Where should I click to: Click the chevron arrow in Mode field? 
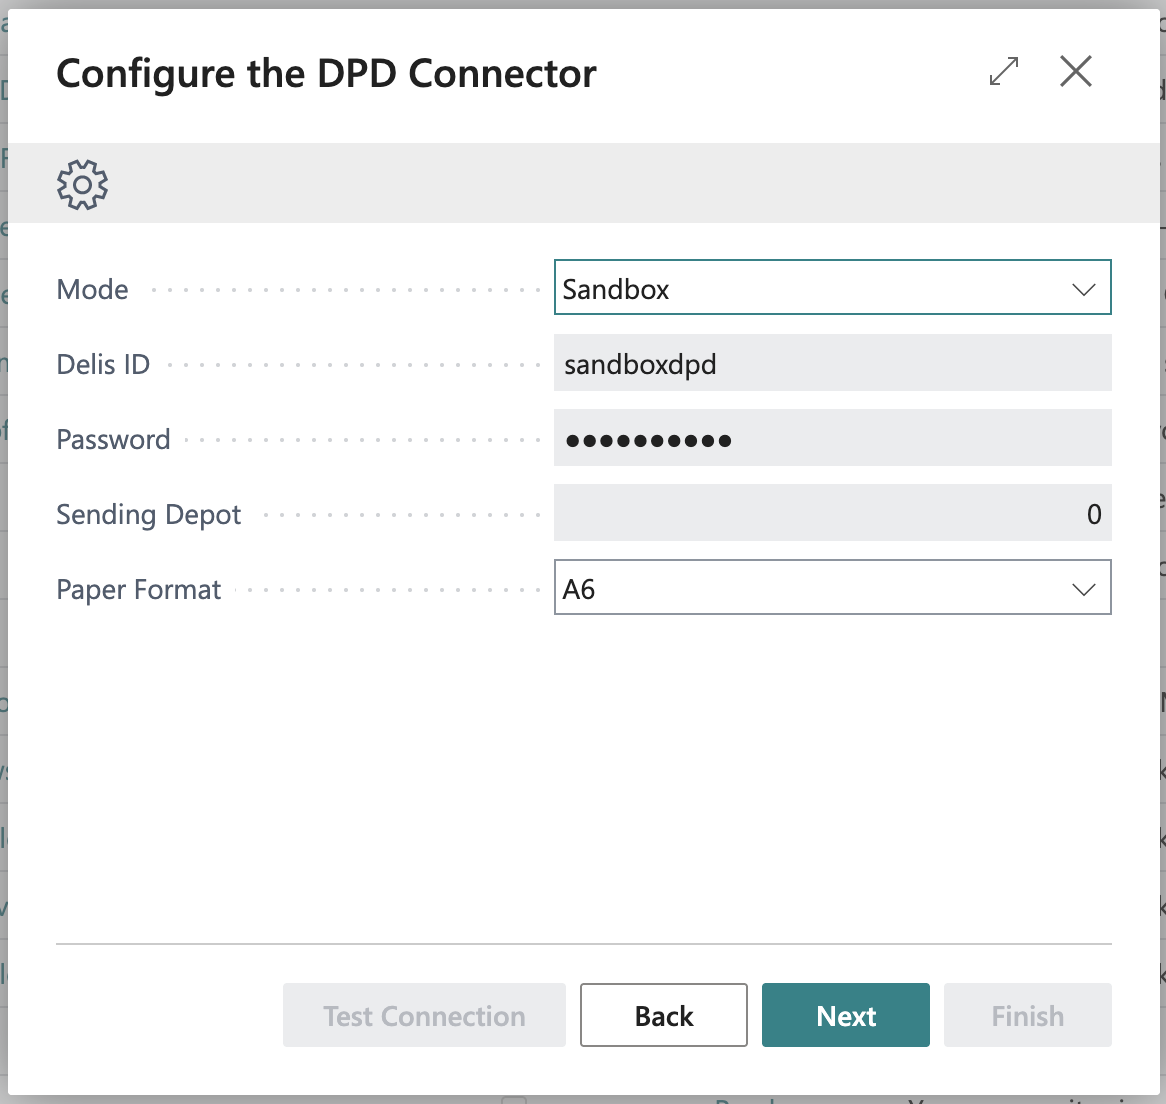pyautogui.click(x=1084, y=289)
